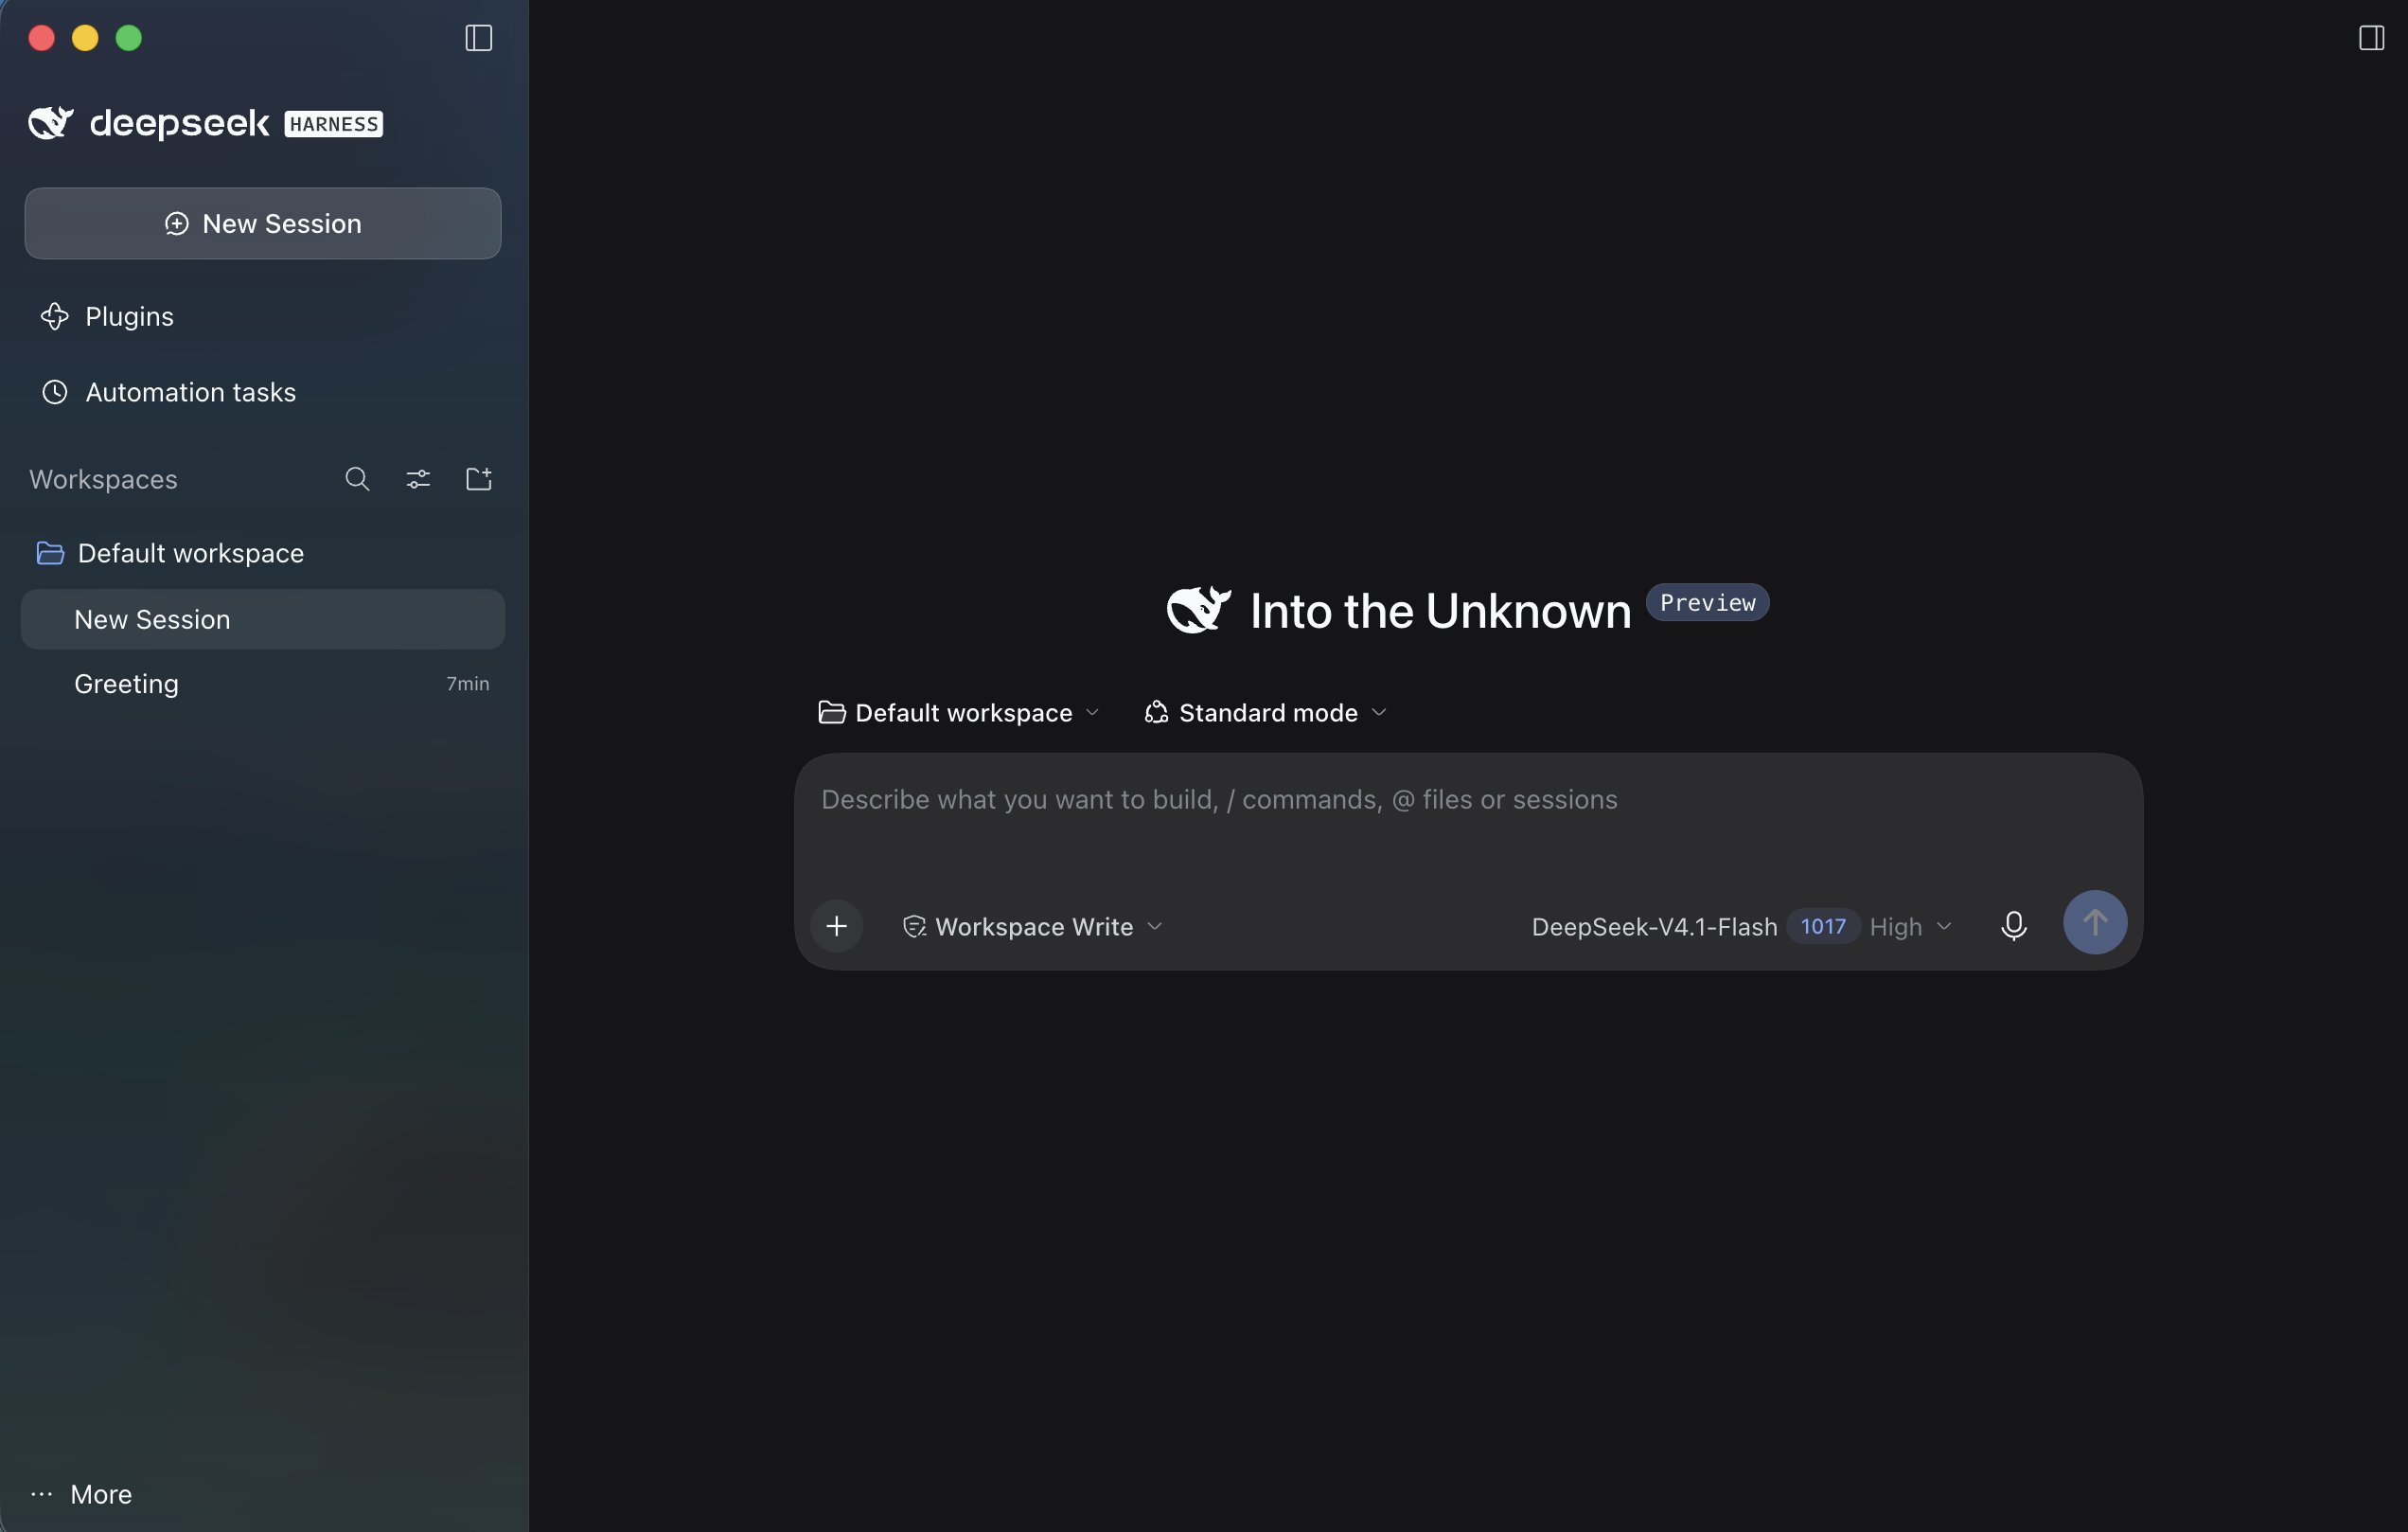Open the DeepSeek-V4.1-Flash model selector
2408x1532 pixels.
pyautogui.click(x=1741, y=927)
